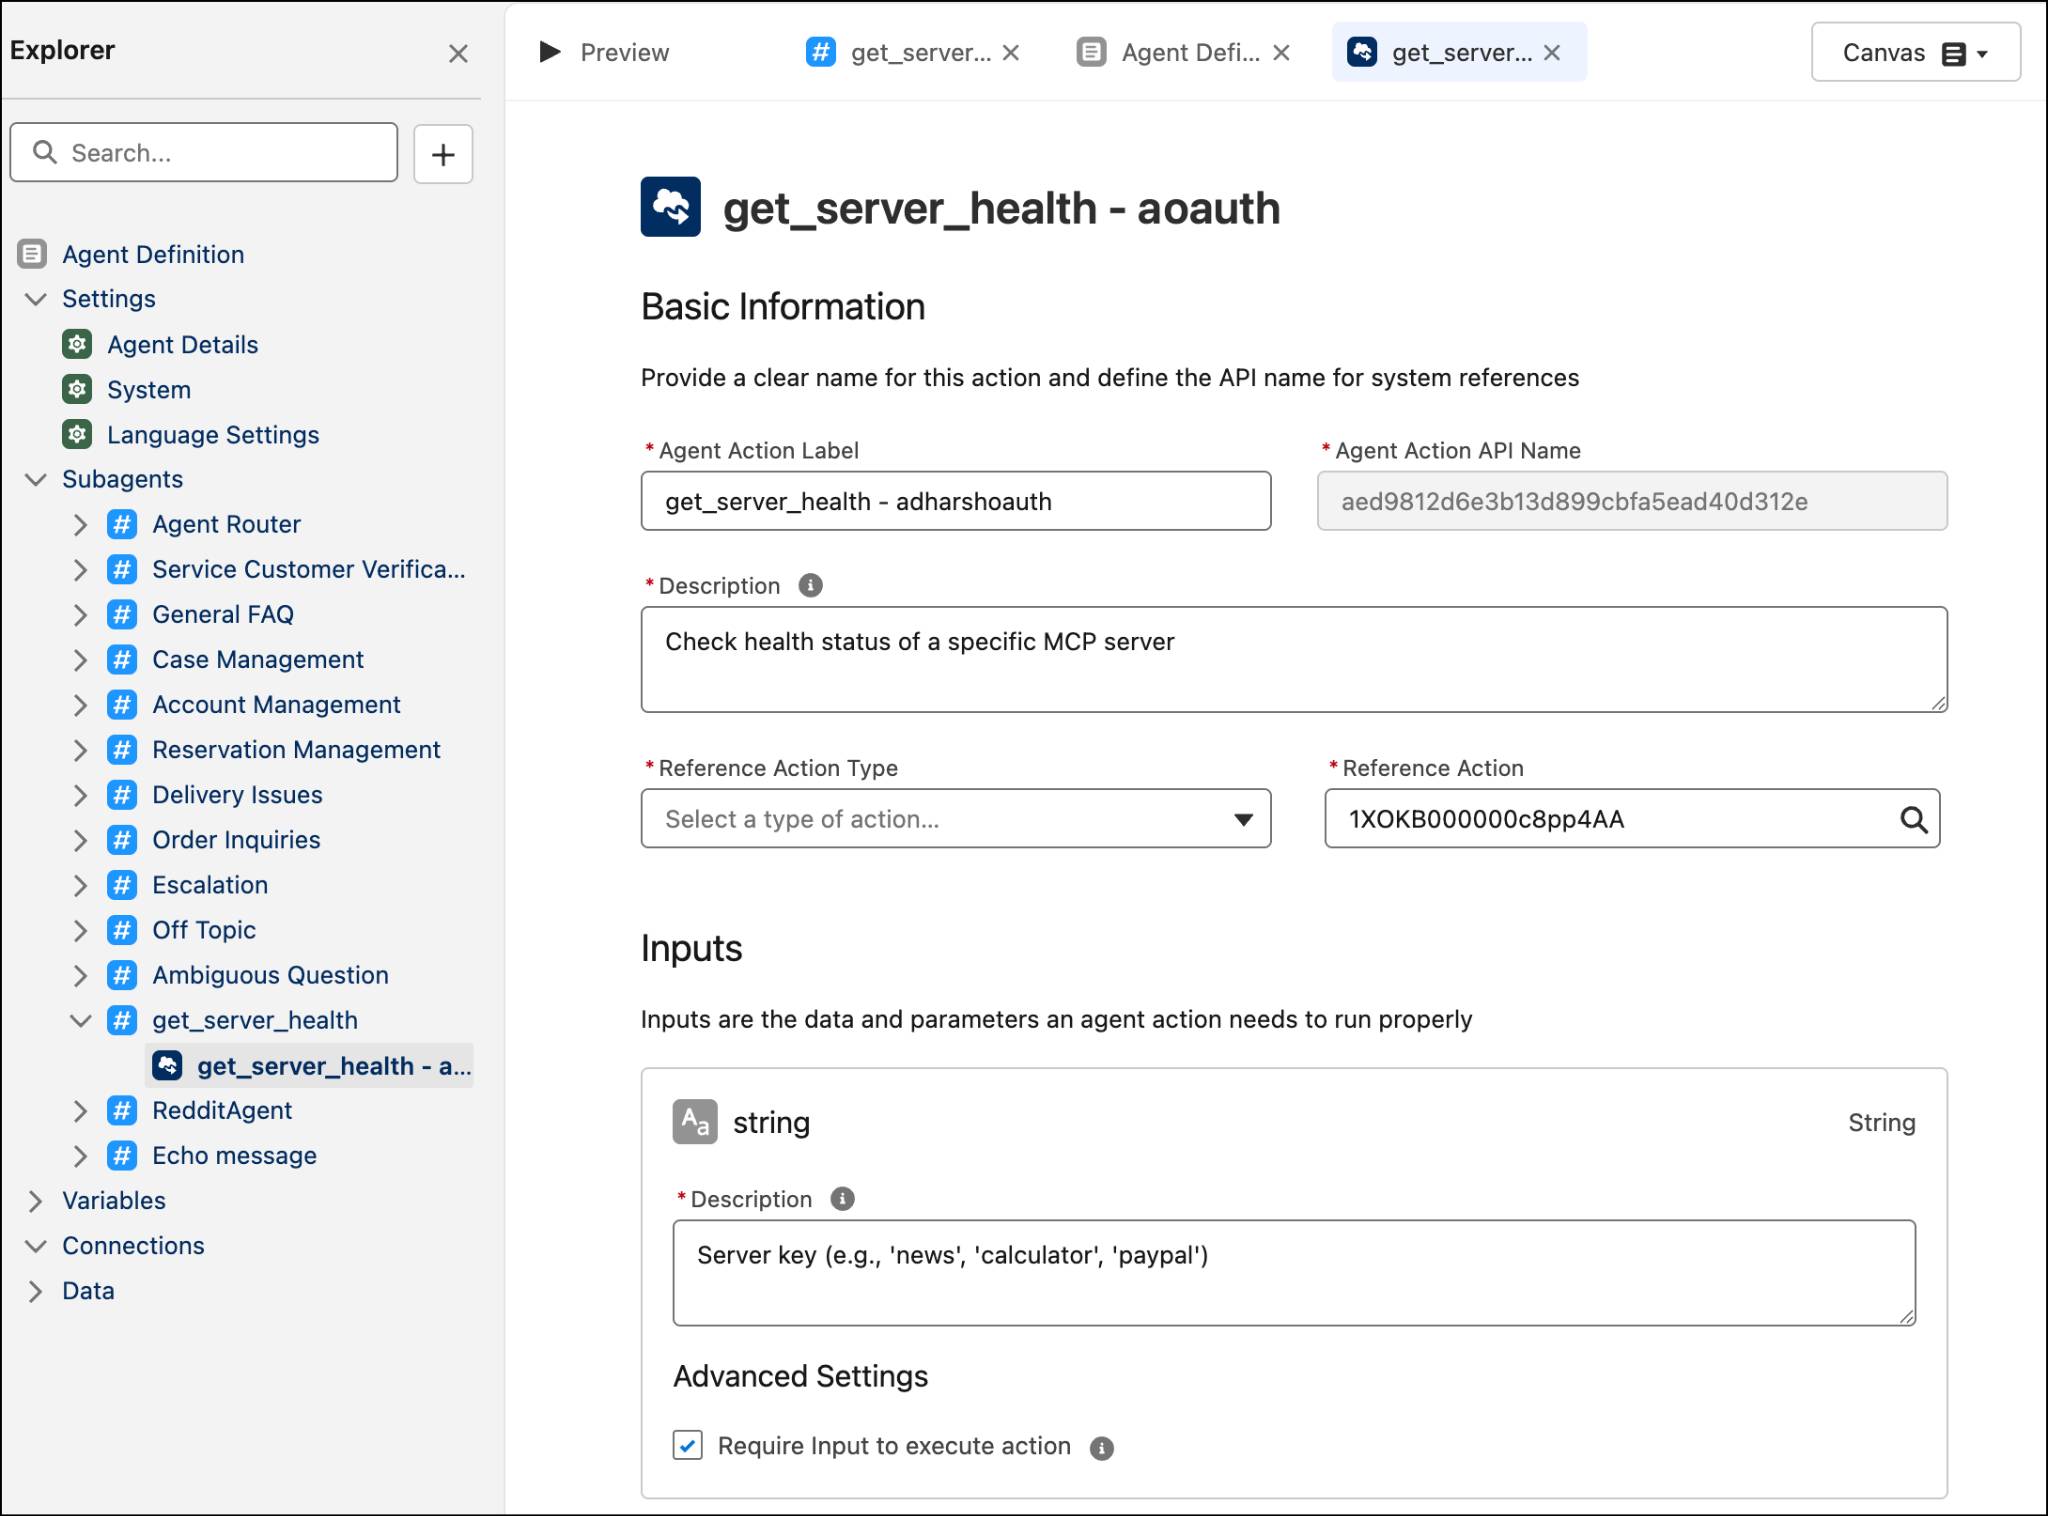Click the disabled Agent Action API Name field
The width and height of the screenshot is (2048, 1516).
click(1632, 501)
